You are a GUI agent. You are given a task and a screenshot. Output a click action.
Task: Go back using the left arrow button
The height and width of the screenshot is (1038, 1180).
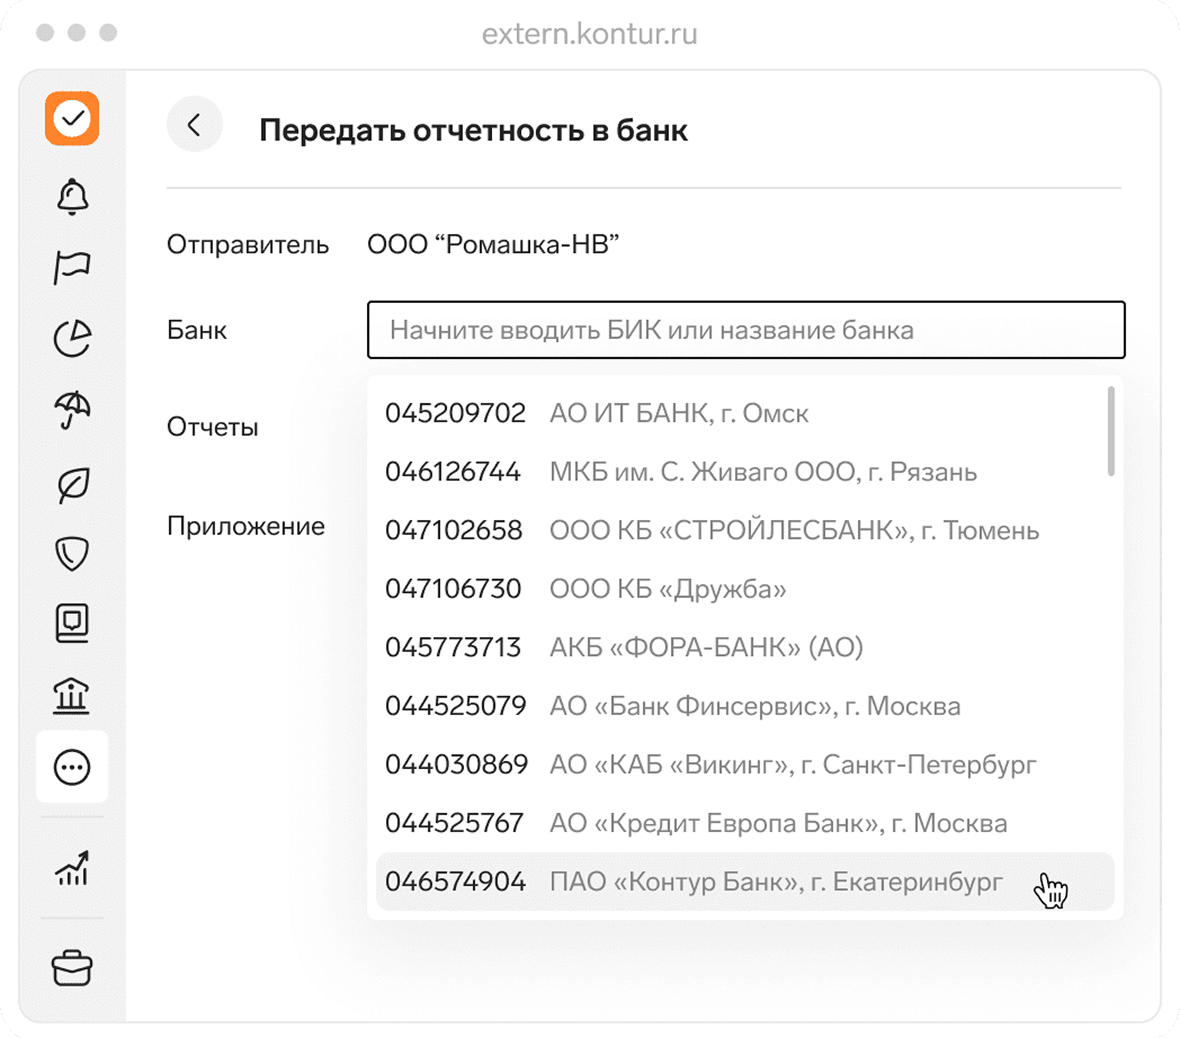point(194,125)
